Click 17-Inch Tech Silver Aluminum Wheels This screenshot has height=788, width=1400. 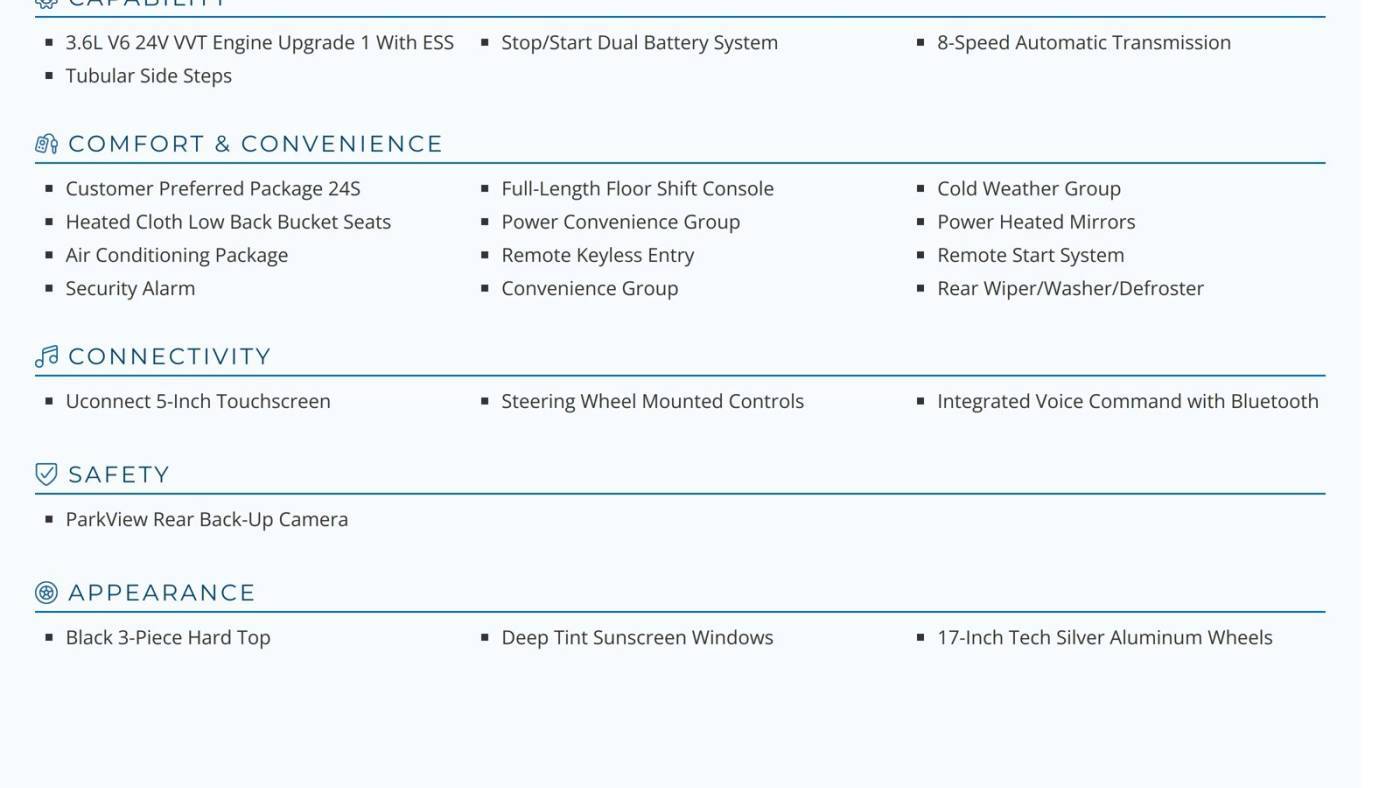pos(1105,637)
